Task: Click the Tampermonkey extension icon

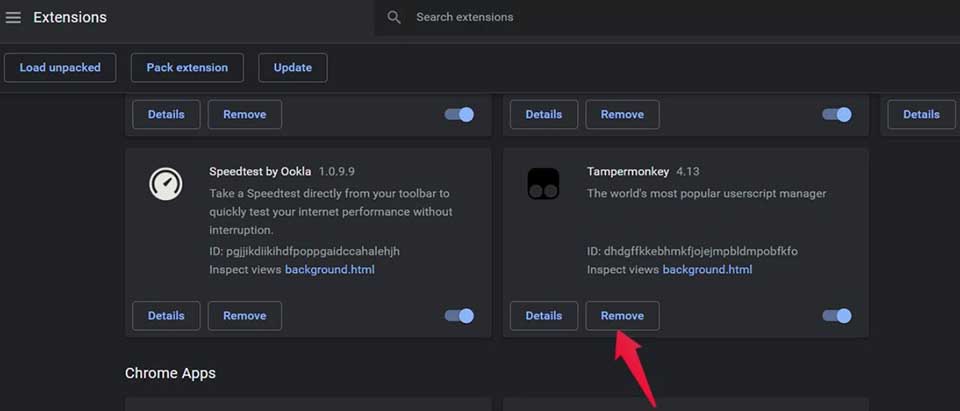Action: [543, 184]
